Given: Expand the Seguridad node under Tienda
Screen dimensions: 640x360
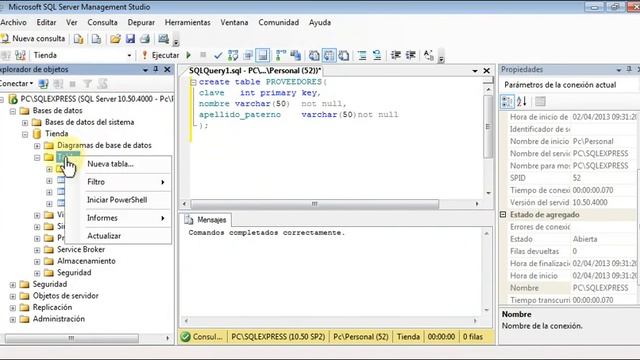Looking at the screenshot, I should click(37, 273).
